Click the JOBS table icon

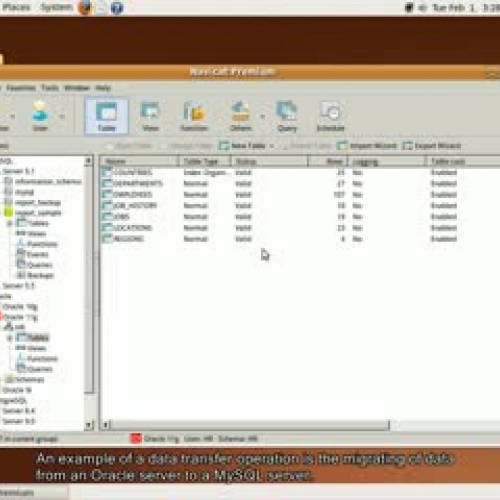point(107,217)
